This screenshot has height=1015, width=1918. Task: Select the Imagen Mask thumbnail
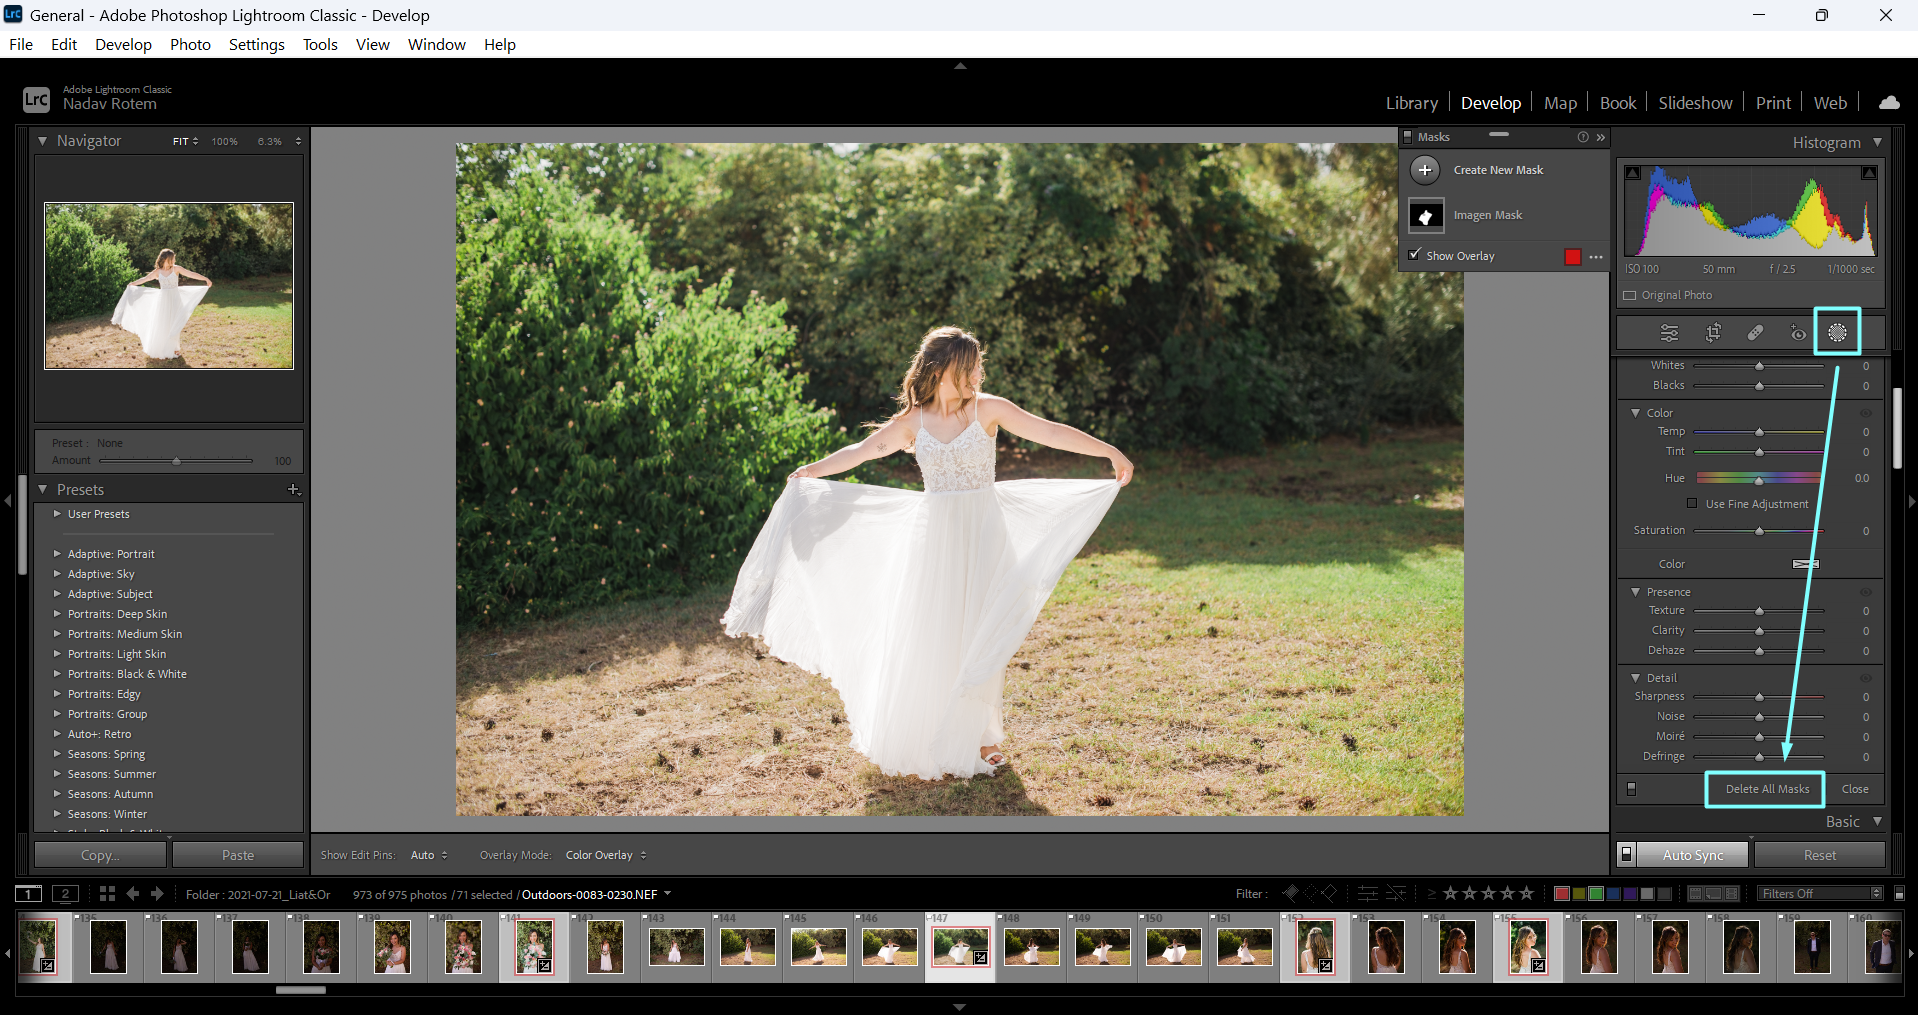[1426, 215]
